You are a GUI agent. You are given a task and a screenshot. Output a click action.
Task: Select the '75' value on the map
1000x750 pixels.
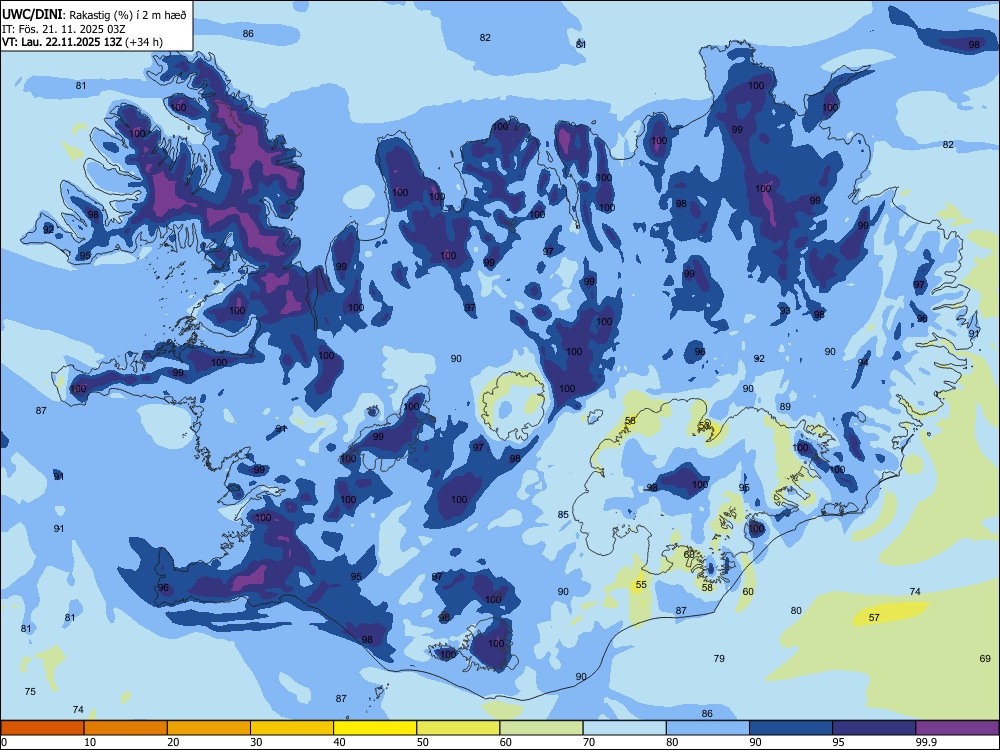point(30,691)
